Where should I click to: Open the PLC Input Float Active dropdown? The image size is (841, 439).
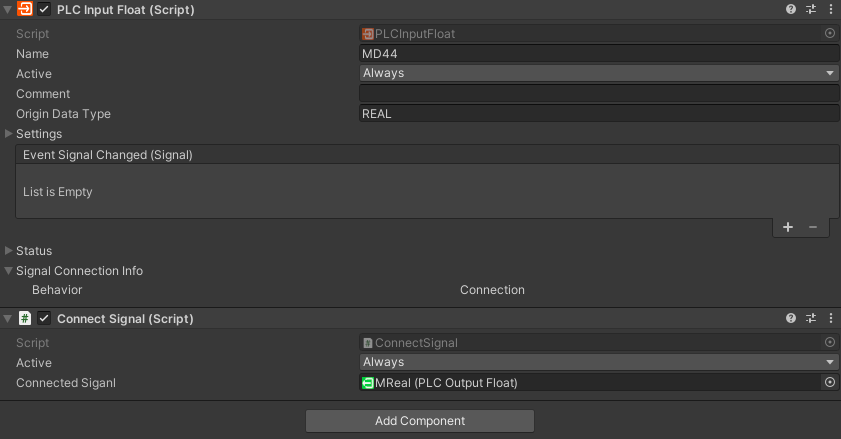598,73
